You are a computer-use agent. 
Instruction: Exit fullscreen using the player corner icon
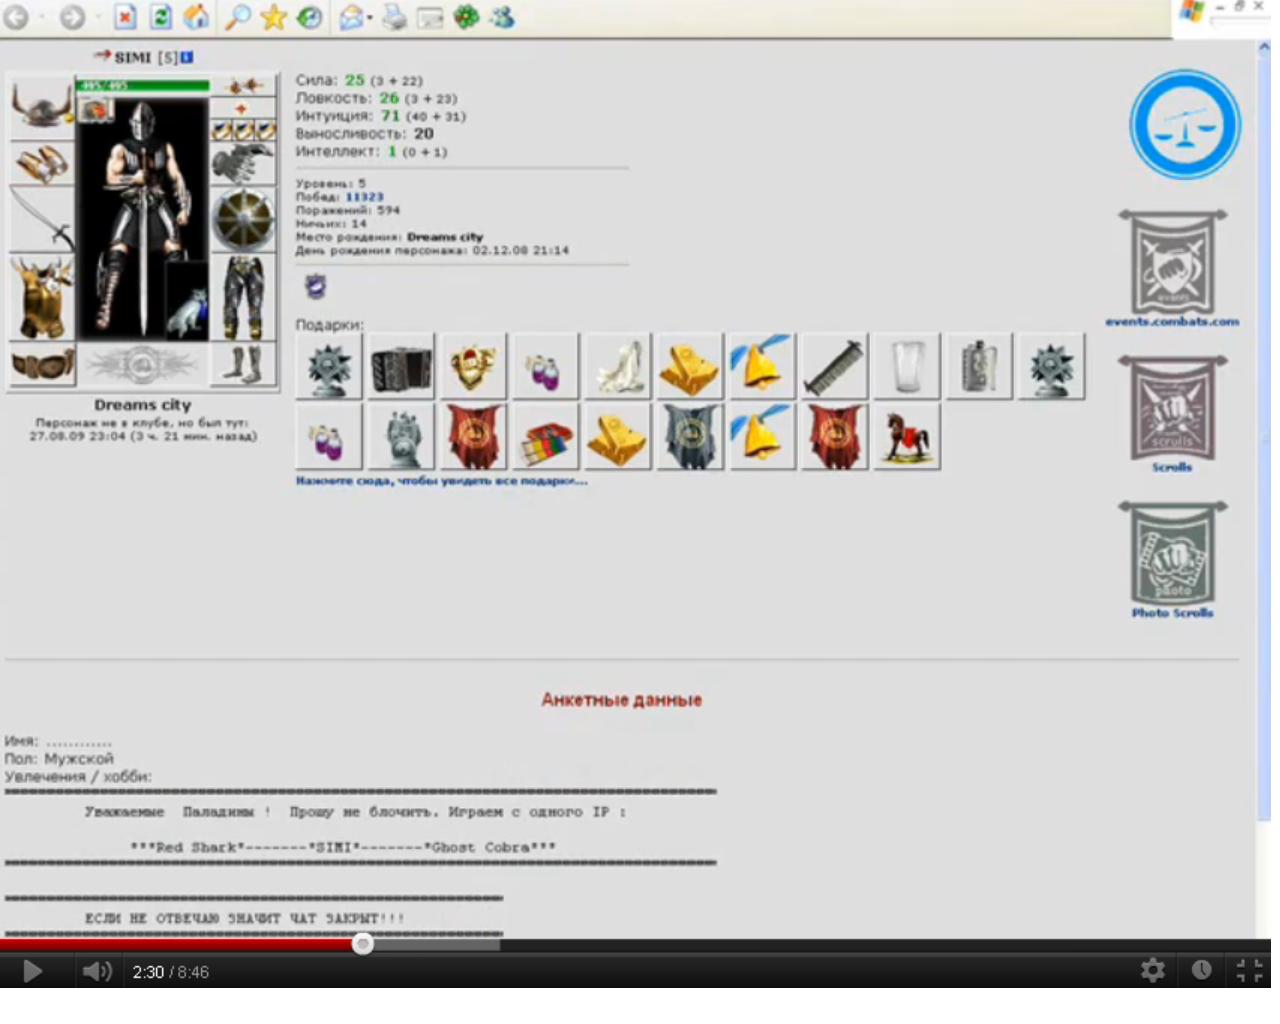coord(1249,970)
